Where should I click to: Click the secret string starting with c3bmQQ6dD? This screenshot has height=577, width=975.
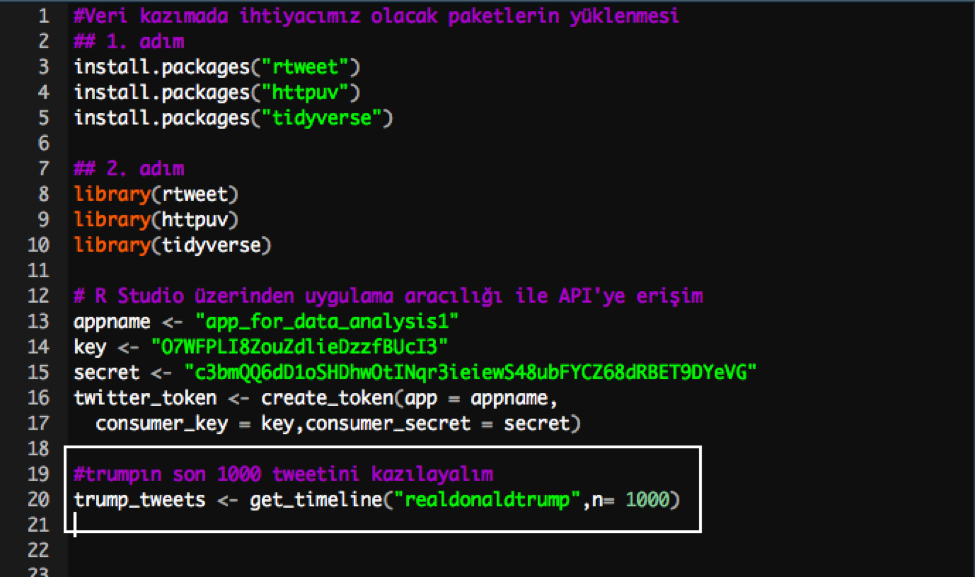[x=469, y=373]
